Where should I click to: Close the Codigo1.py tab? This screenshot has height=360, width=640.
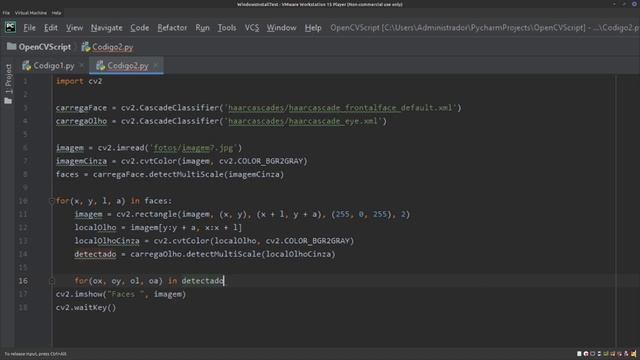click(81, 66)
